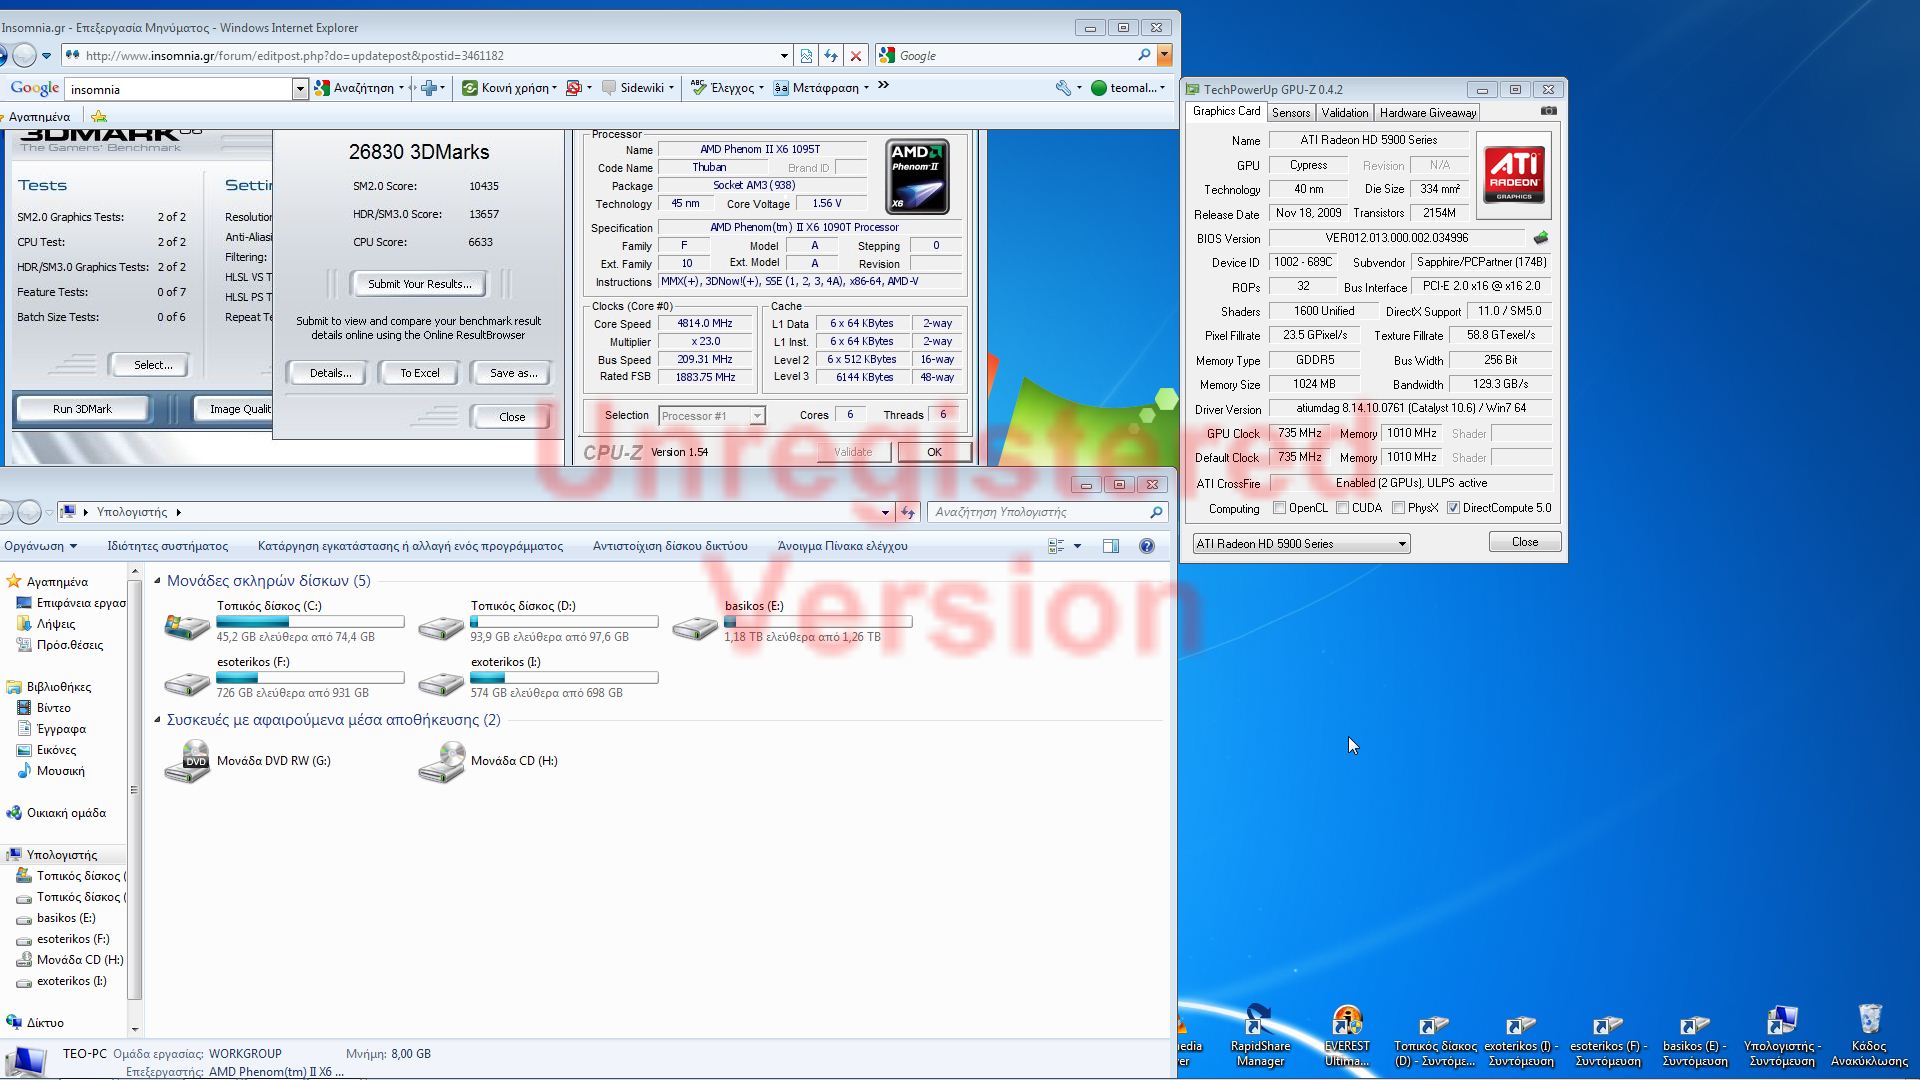Switch to the Validation tab in GPU-Z

point(1344,113)
